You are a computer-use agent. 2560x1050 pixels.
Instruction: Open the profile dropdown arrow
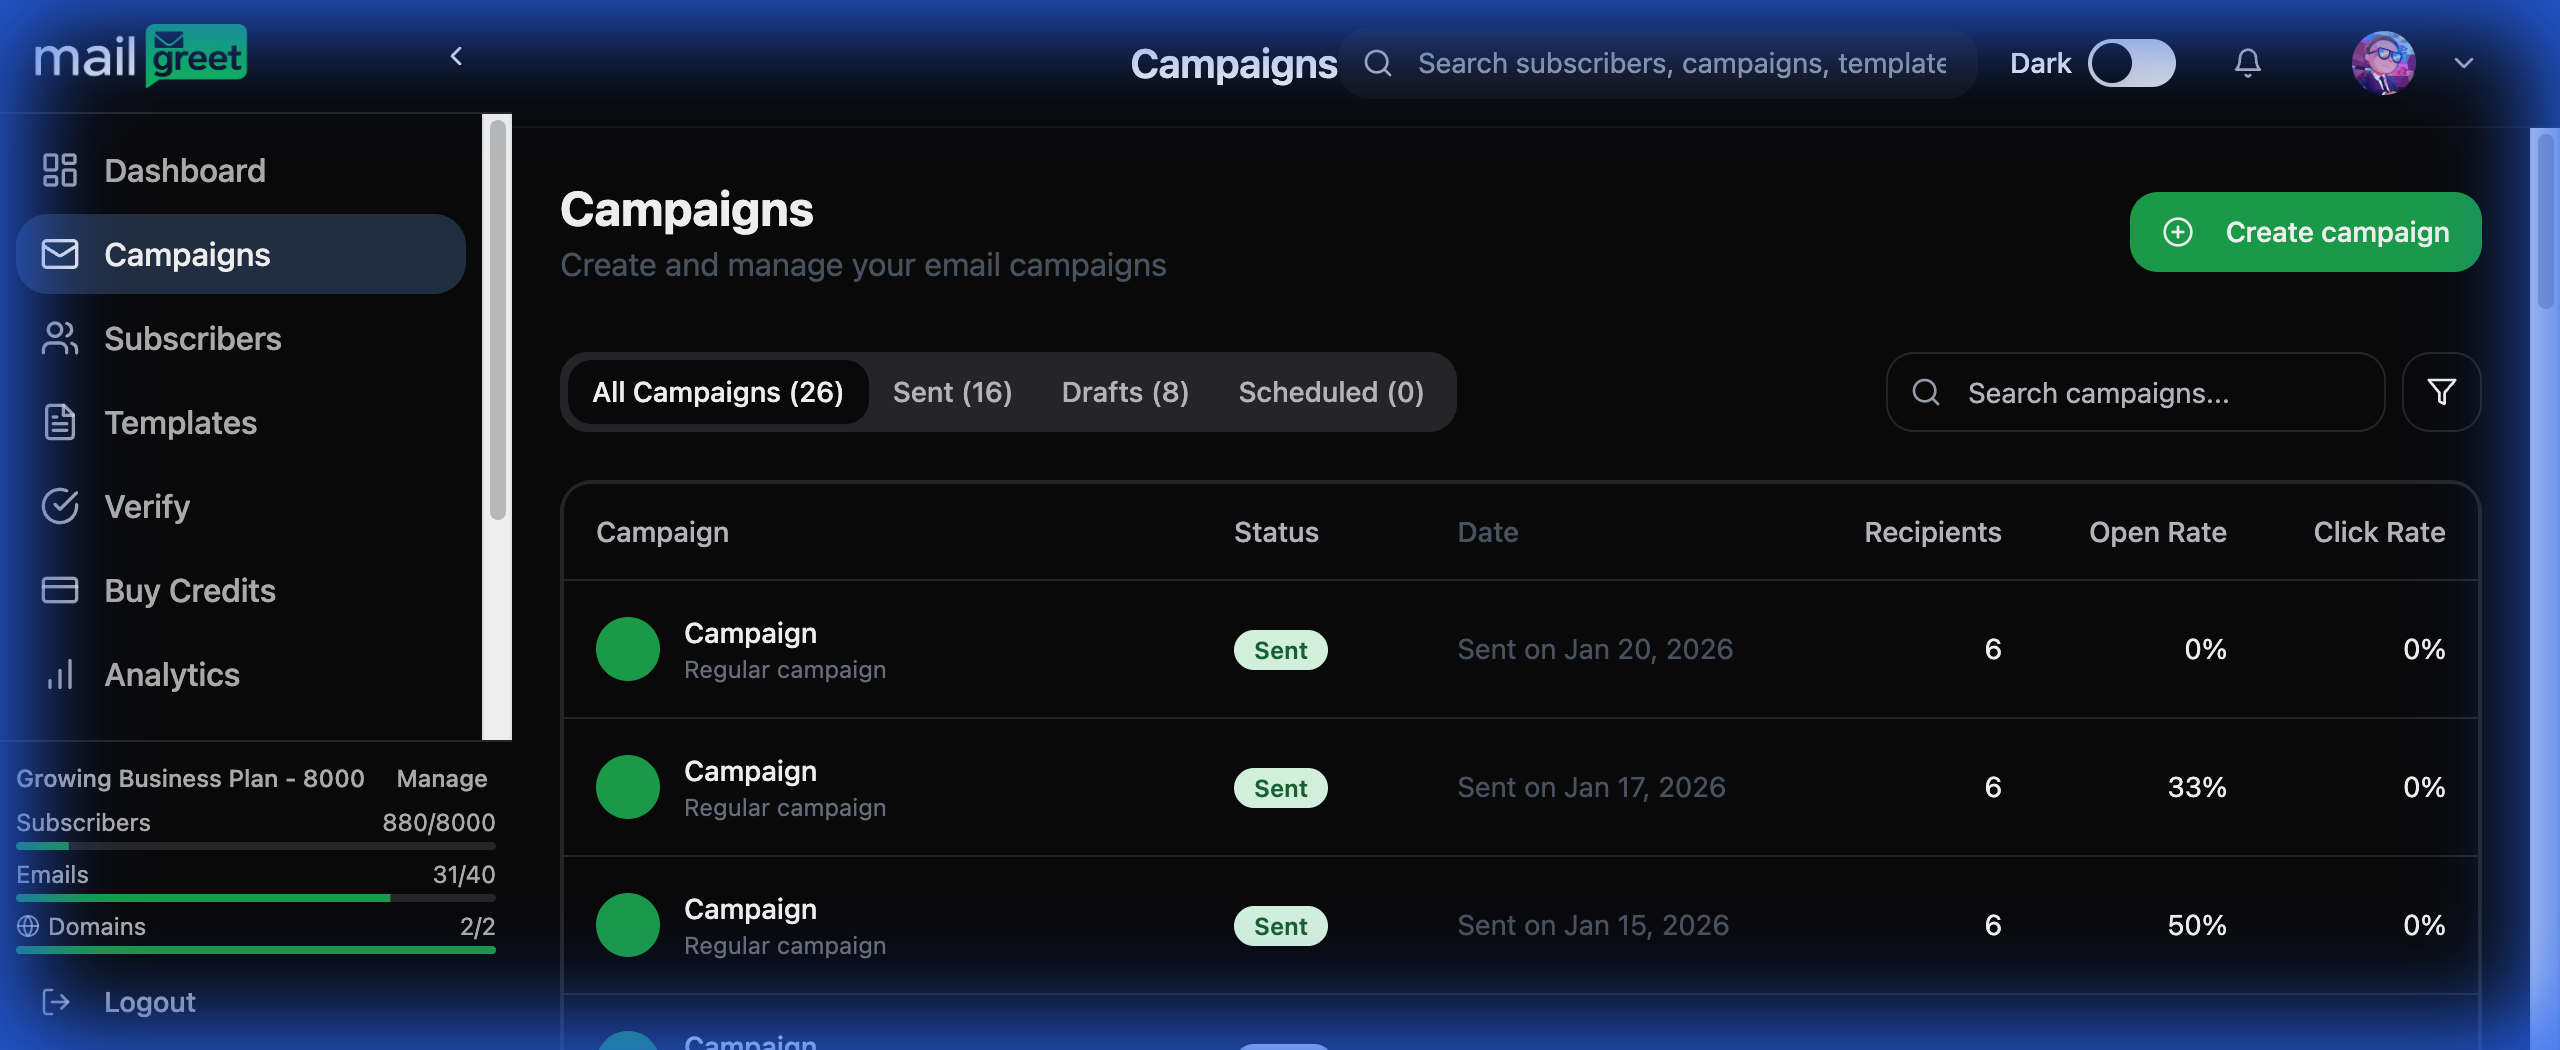2463,64
